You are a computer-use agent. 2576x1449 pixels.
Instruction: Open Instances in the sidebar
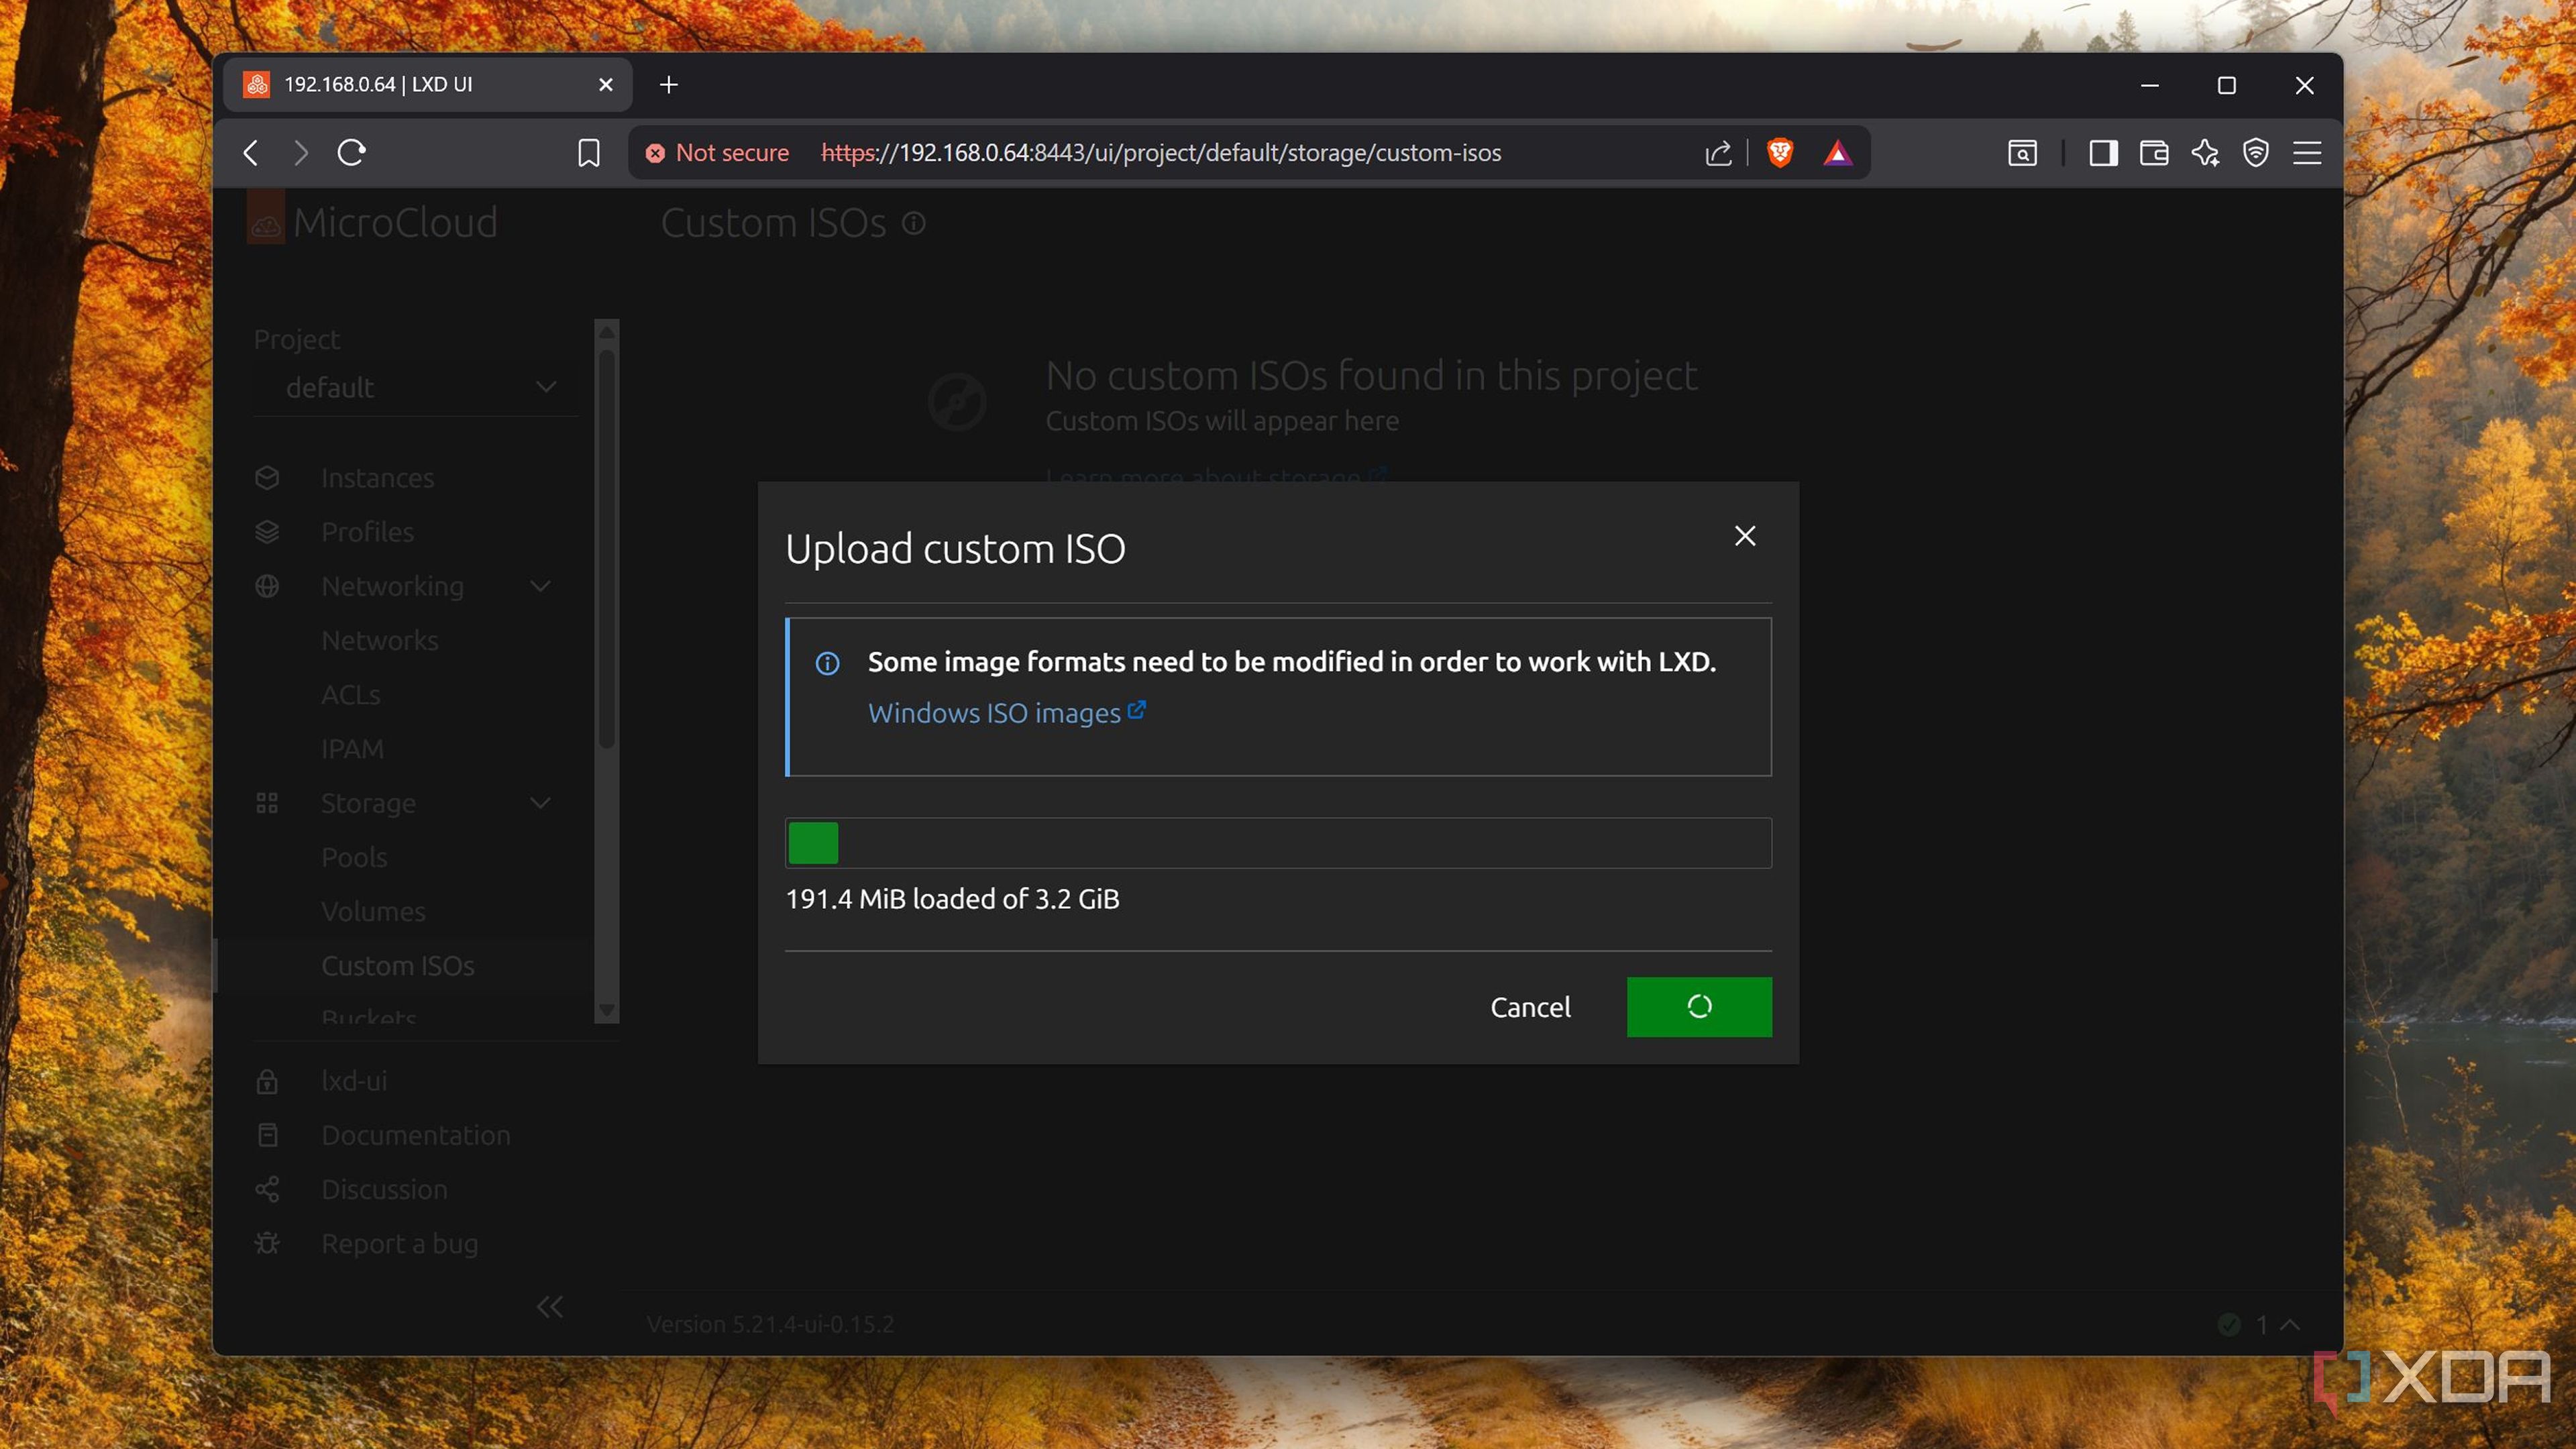click(x=377, y=478)
